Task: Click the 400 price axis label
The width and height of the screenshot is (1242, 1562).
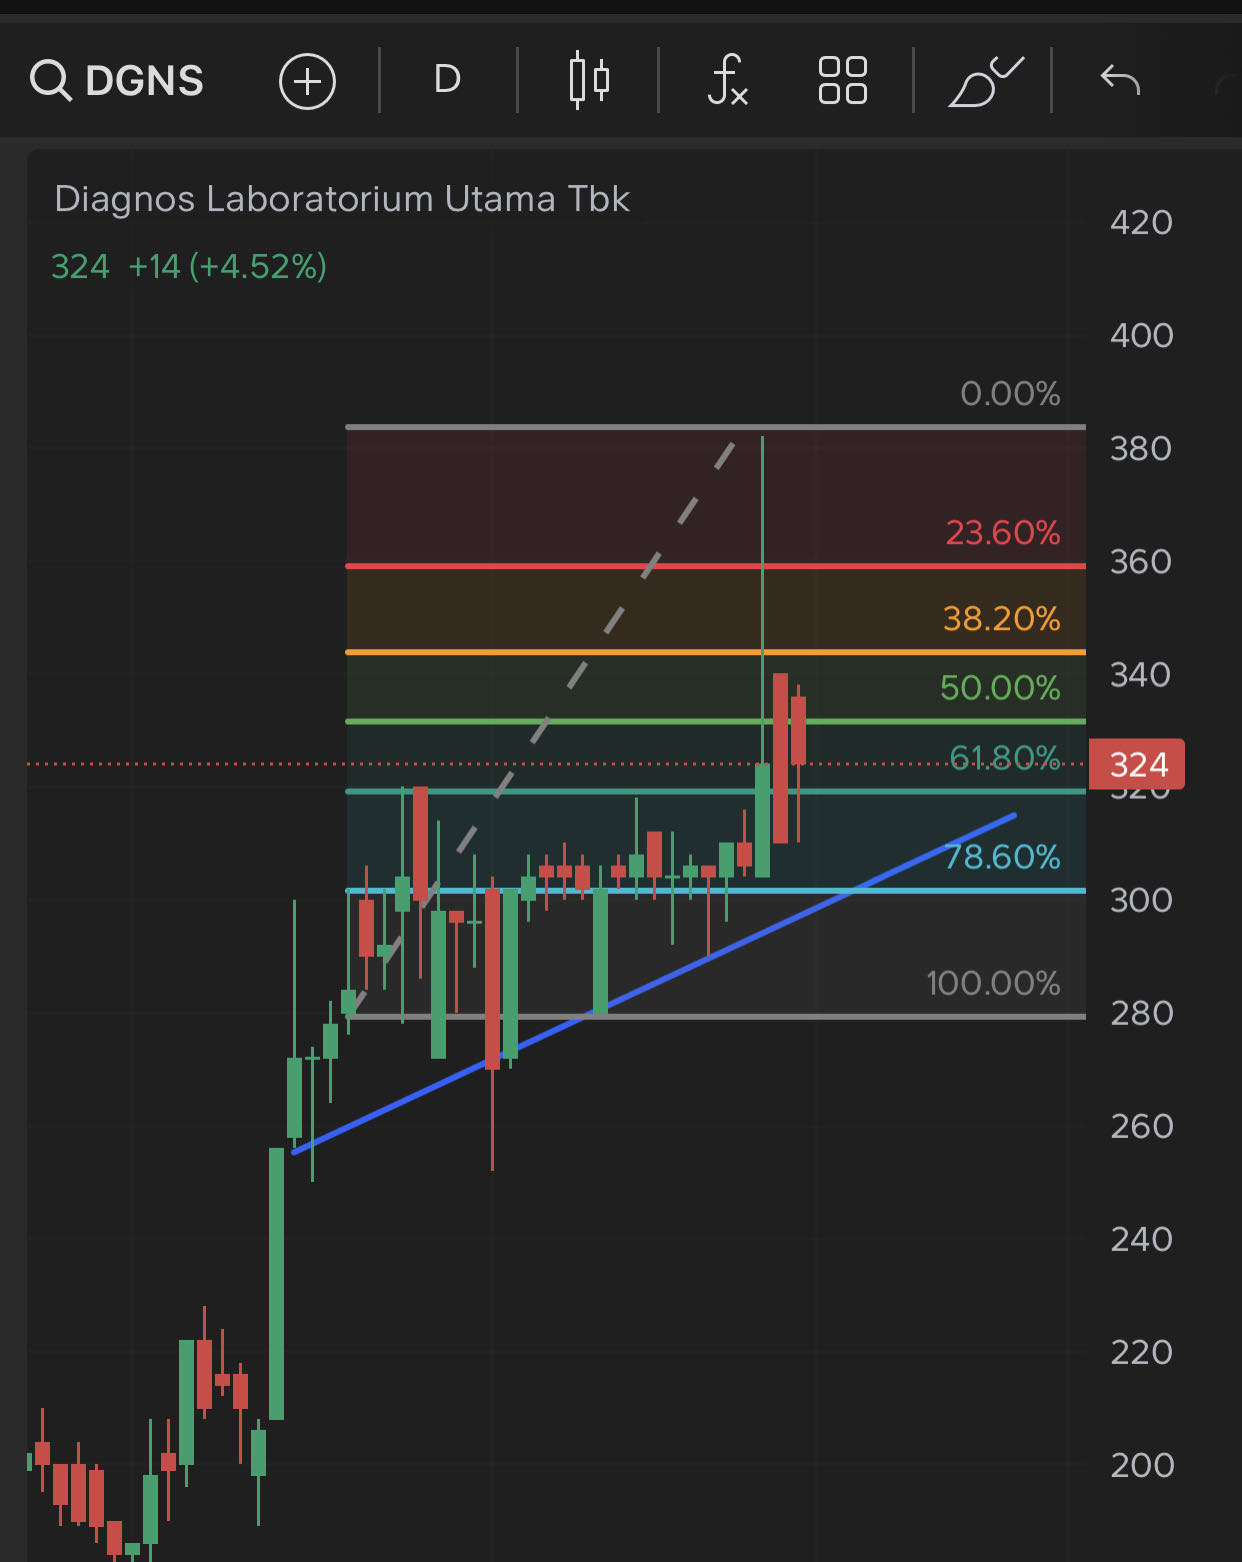Action: [x=1141, y=335]
